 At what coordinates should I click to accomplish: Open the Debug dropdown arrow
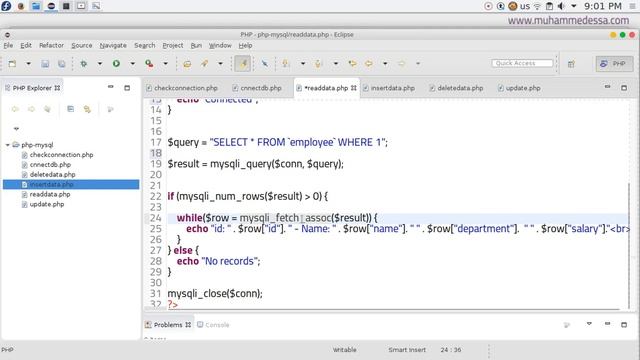coord(100,64)
